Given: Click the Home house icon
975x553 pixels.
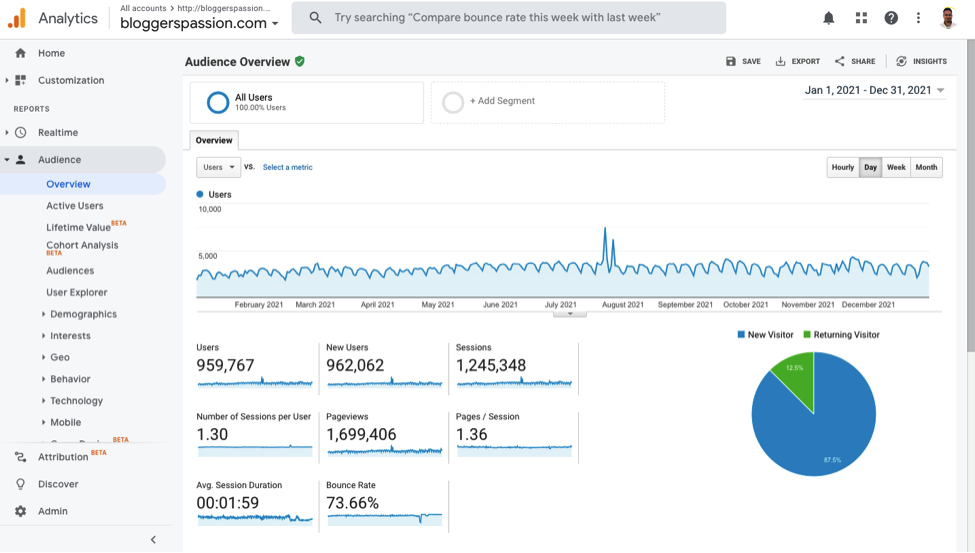Looking at the screenshot, I should tap(21, 53).
